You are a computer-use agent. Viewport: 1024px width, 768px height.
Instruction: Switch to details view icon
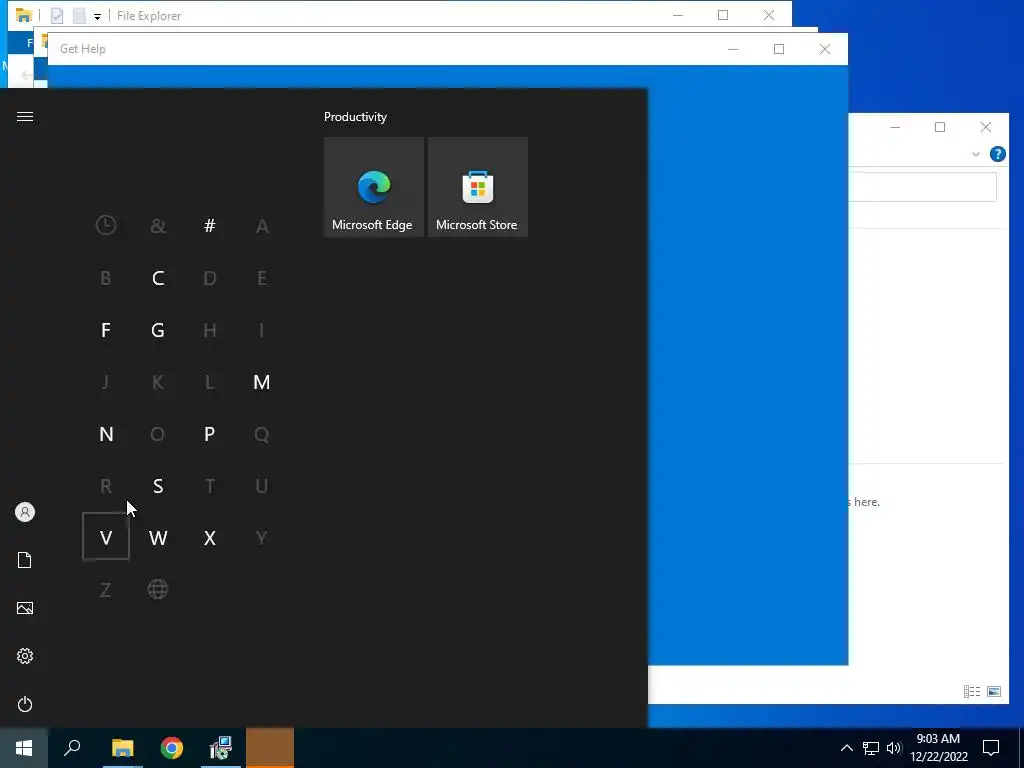pos(972,692)
